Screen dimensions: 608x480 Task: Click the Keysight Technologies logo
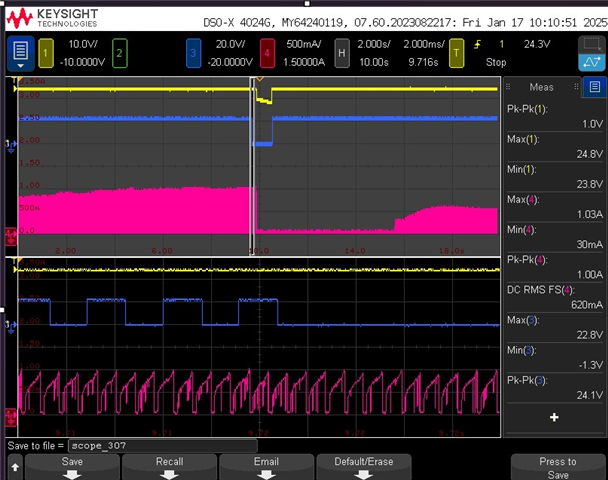52,18
